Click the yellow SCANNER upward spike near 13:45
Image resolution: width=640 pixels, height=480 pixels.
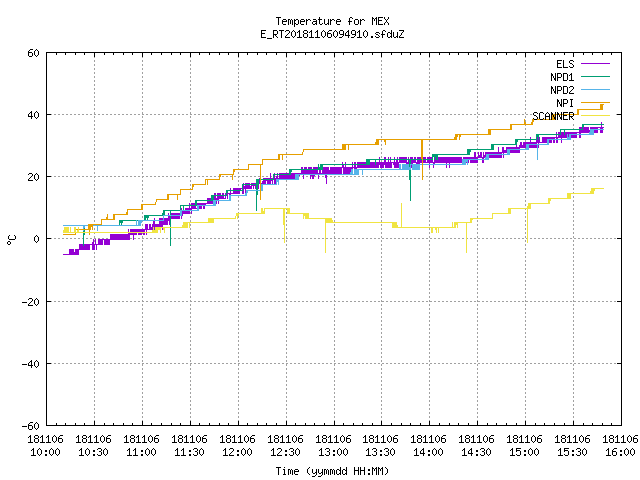(x=402, y=215)
